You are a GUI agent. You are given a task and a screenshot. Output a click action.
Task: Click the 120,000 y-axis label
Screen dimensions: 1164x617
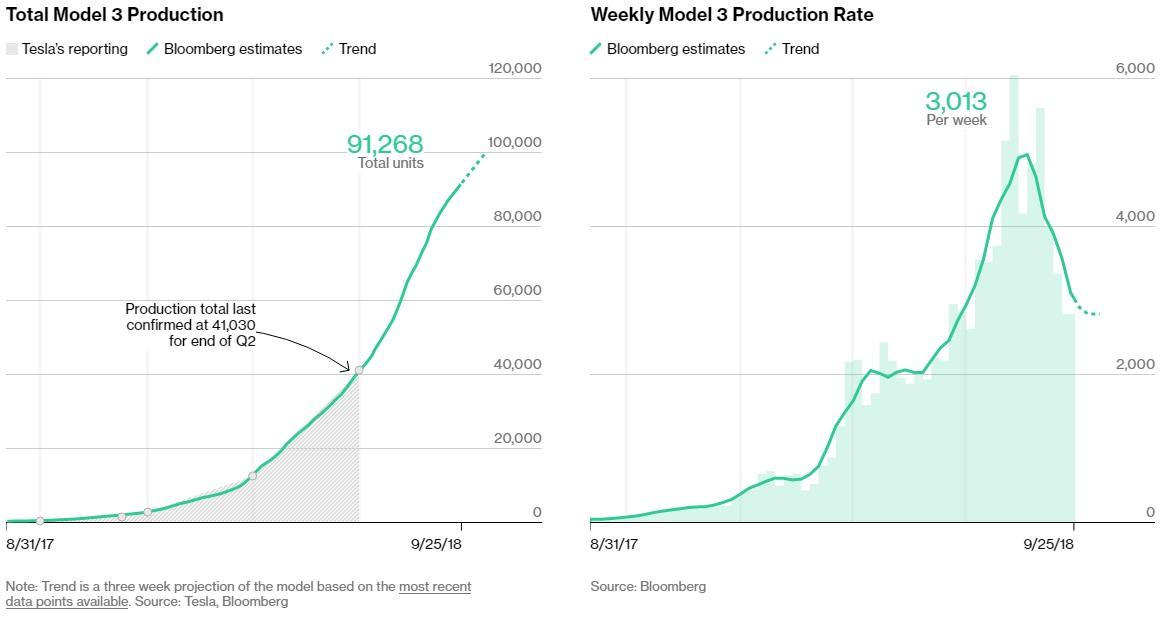(514, 68)
